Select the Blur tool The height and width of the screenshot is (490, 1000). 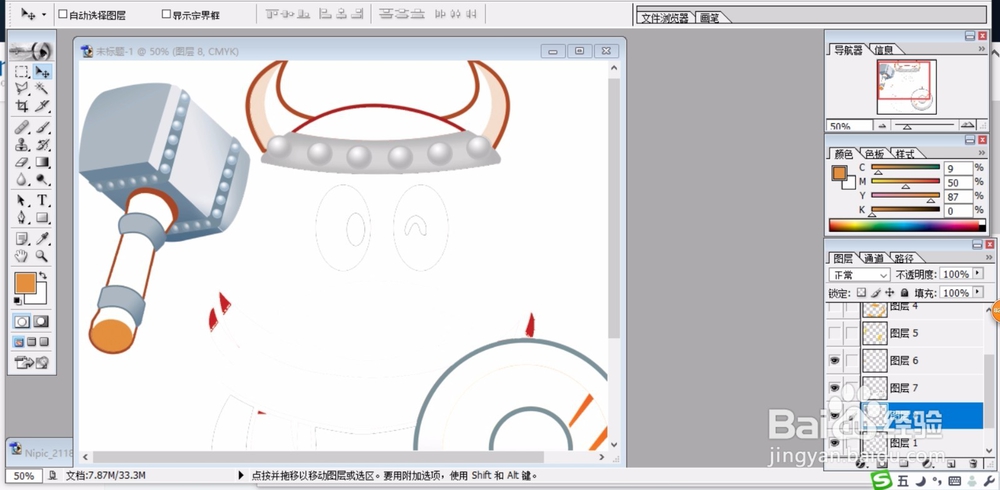(x=22, y=179)
